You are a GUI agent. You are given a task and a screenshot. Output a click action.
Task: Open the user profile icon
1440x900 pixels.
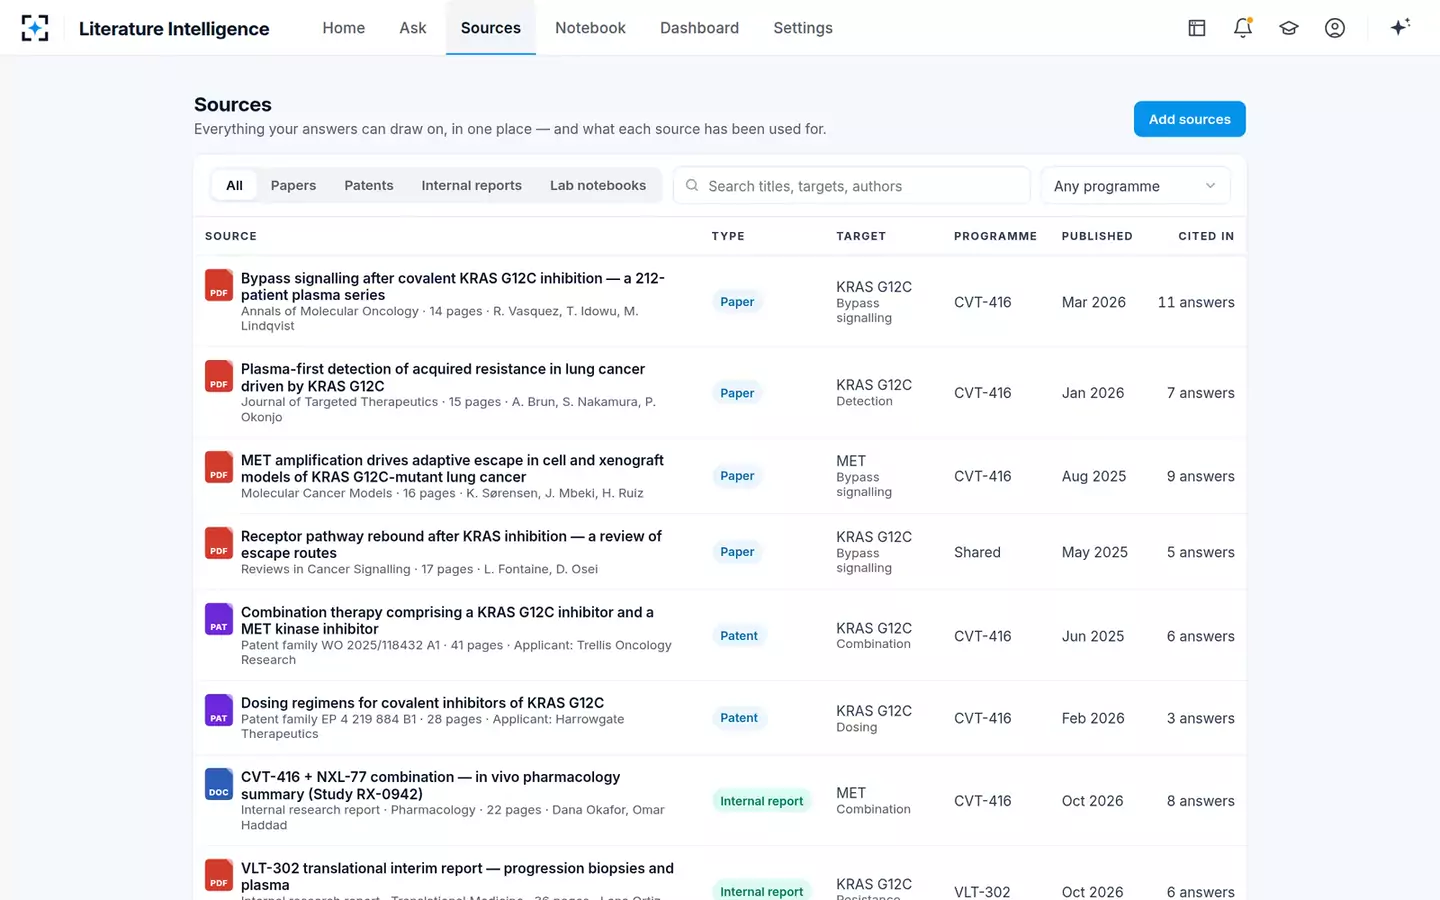click(1335, 28)
